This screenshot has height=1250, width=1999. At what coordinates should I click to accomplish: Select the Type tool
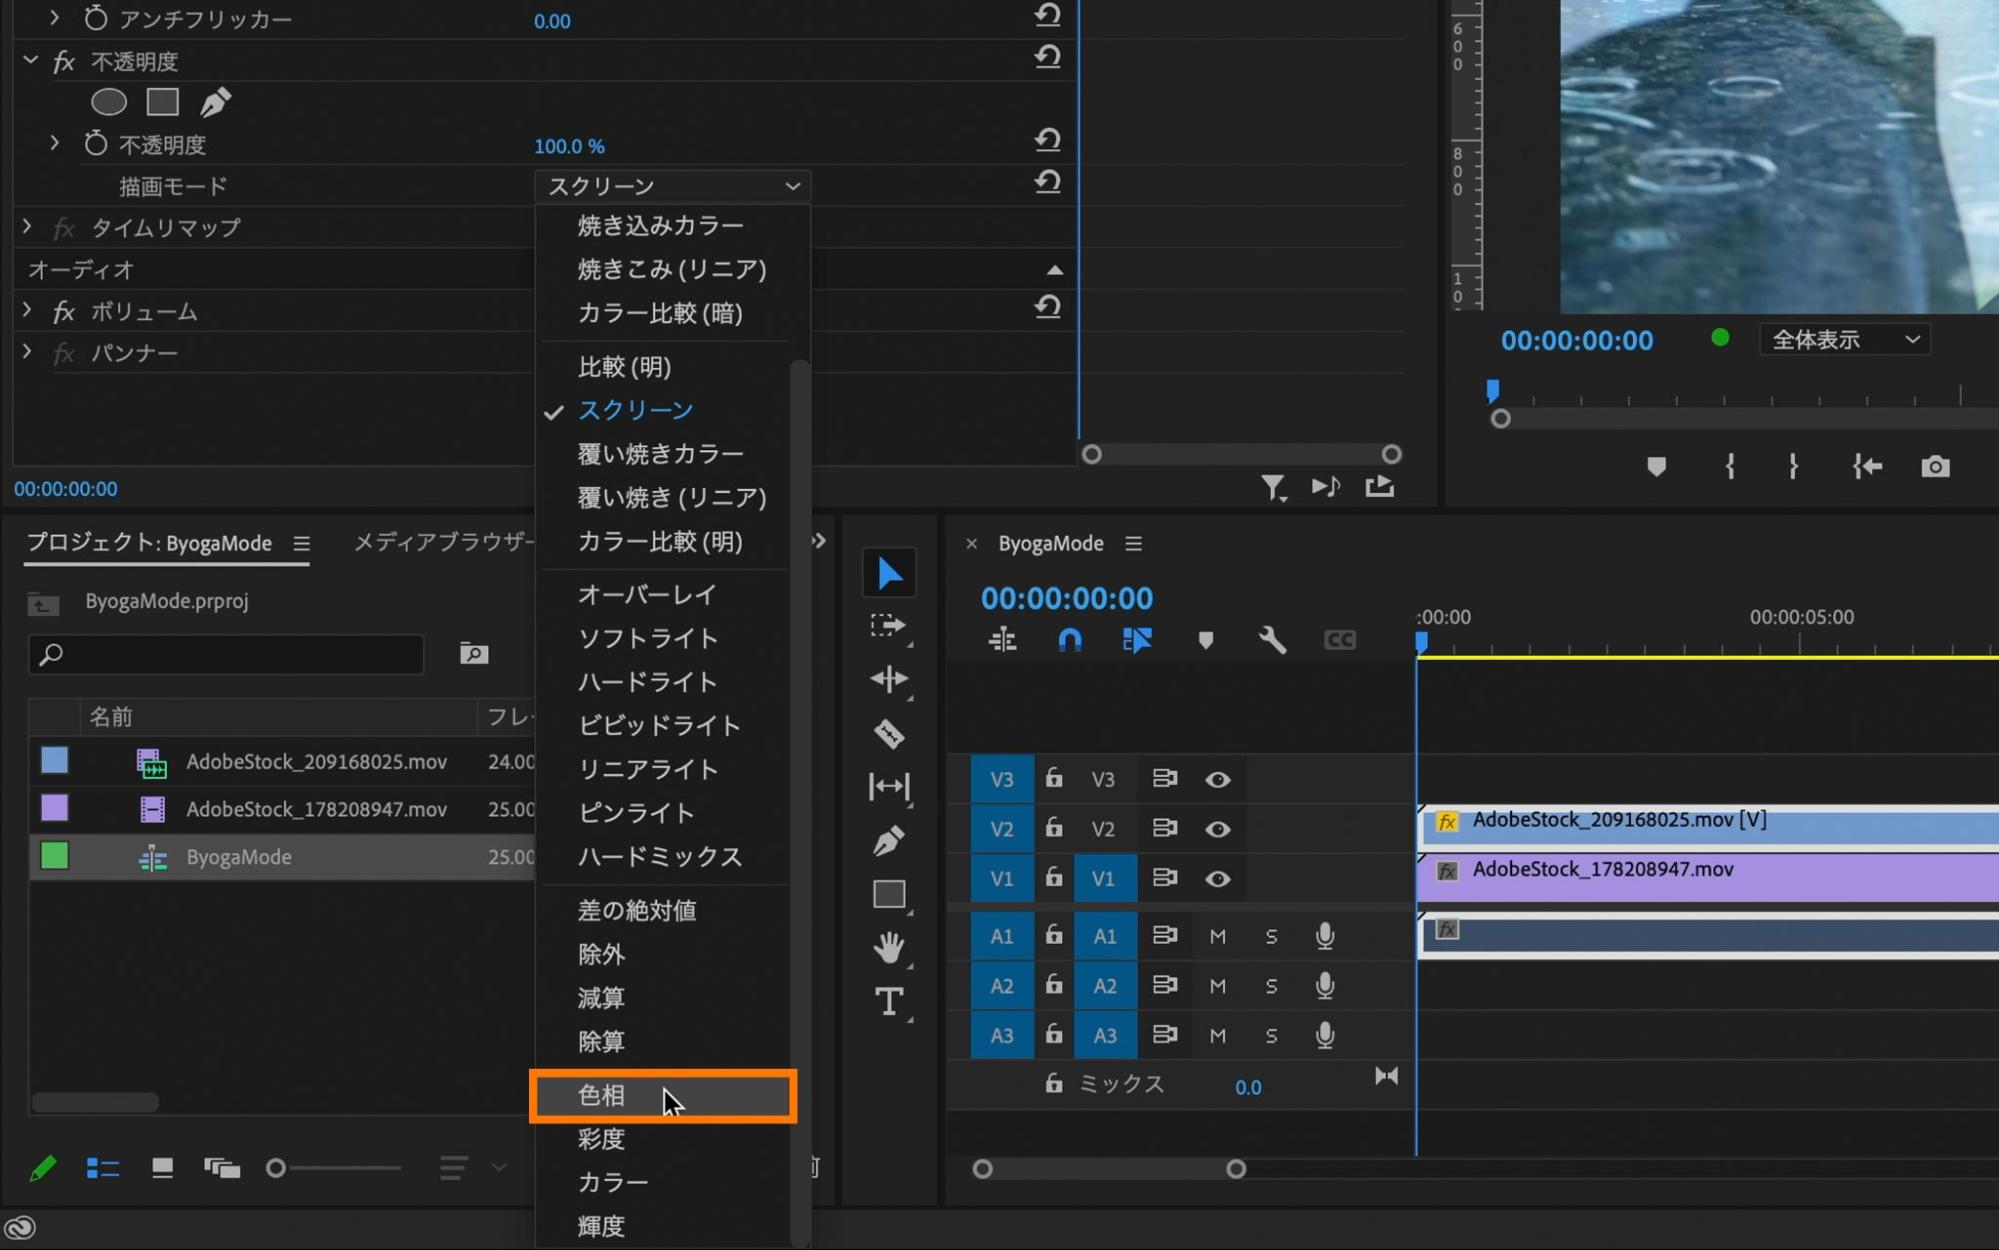(888, 1001)
